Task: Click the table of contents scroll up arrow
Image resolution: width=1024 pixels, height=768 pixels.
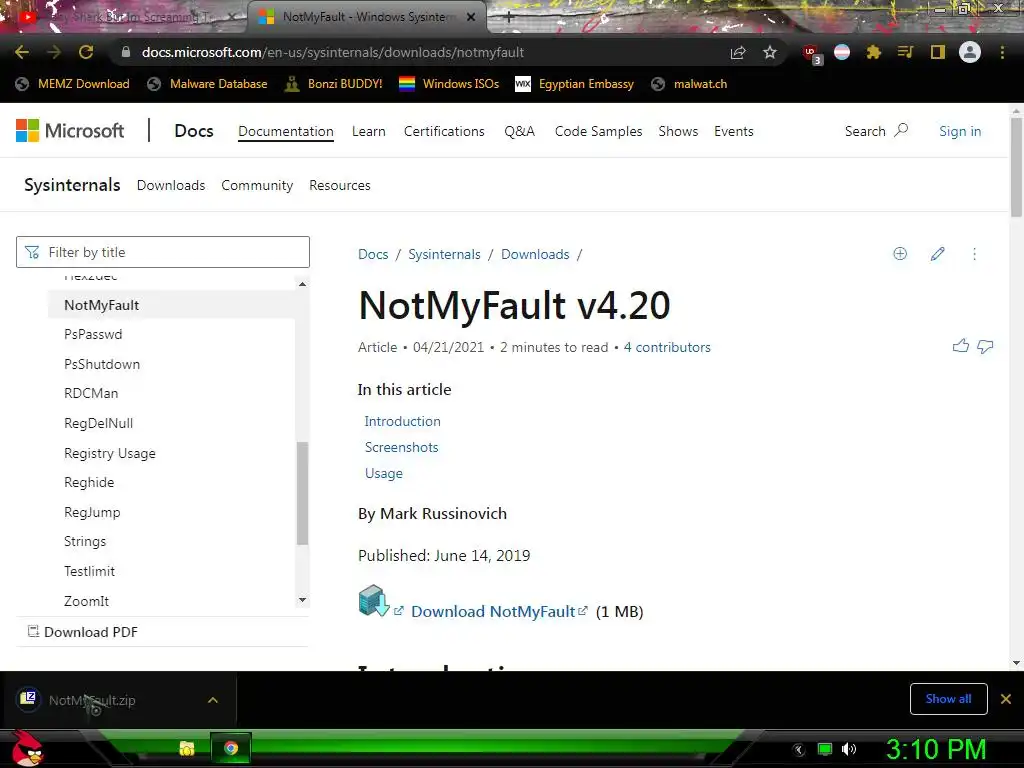Action: (302, 284)
